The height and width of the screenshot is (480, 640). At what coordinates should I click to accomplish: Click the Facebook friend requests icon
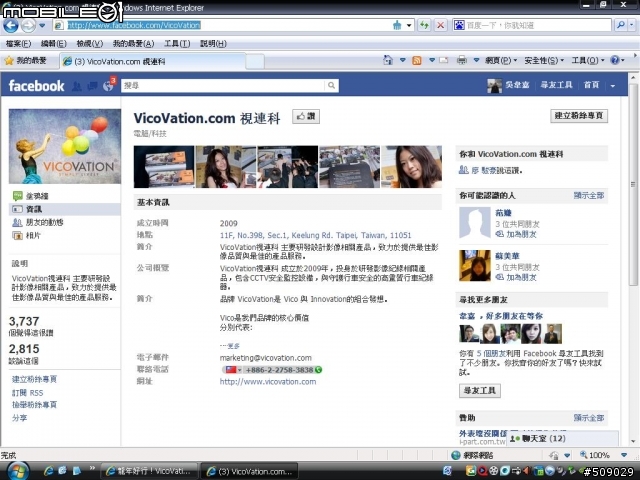(76, 86)
